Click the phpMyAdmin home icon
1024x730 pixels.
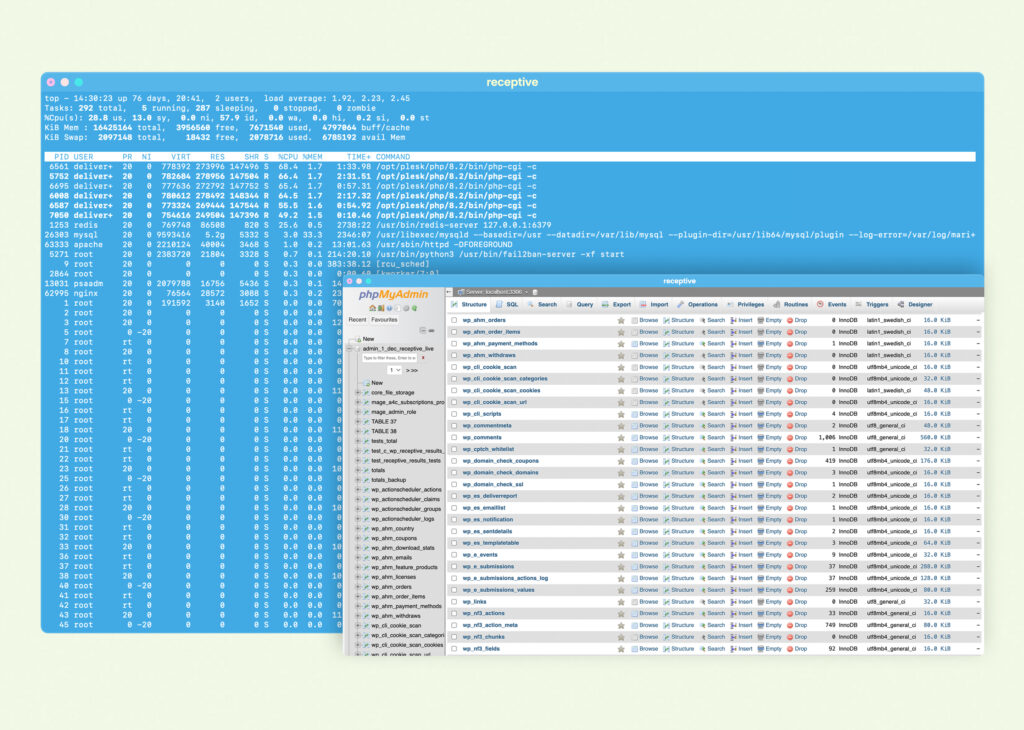(373, 308)
